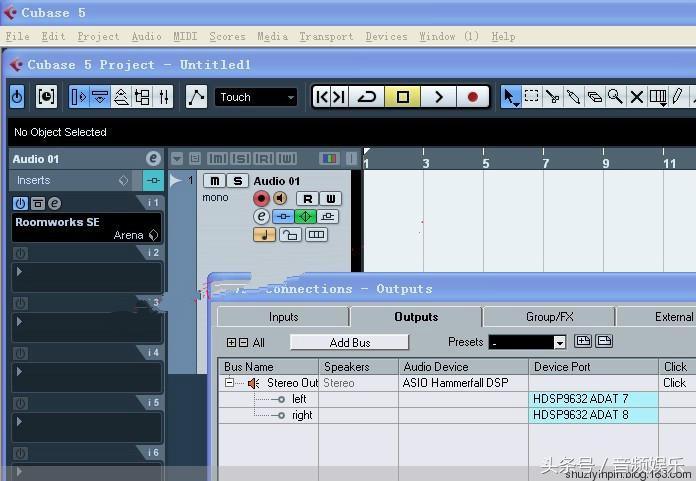Image resolution: width=696 pixels, height=481 pixels.
Task: Click the red Record transport button
Action: coord(473,96)
